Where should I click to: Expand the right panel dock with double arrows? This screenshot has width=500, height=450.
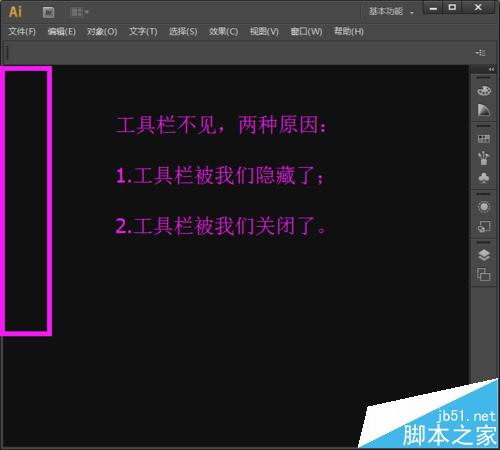(x=491, y=69)
